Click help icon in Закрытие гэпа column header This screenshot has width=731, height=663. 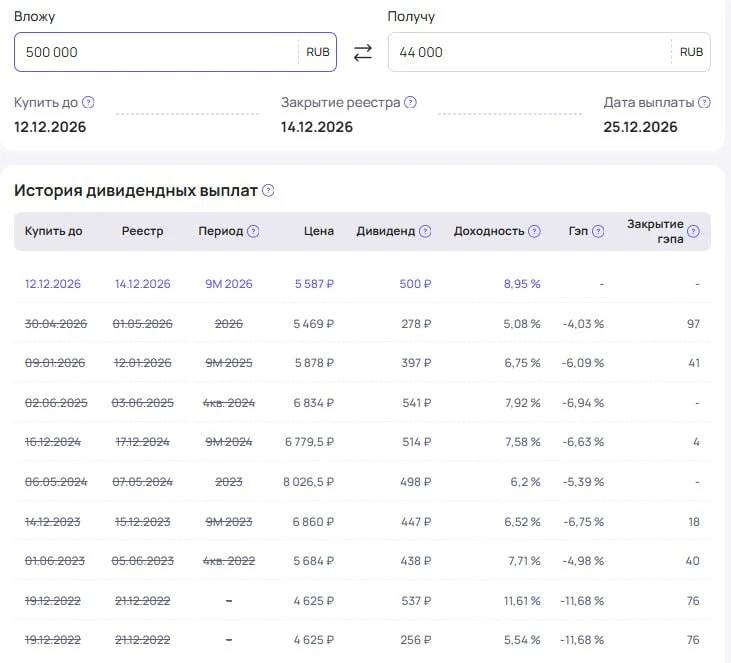click(693, 231)
